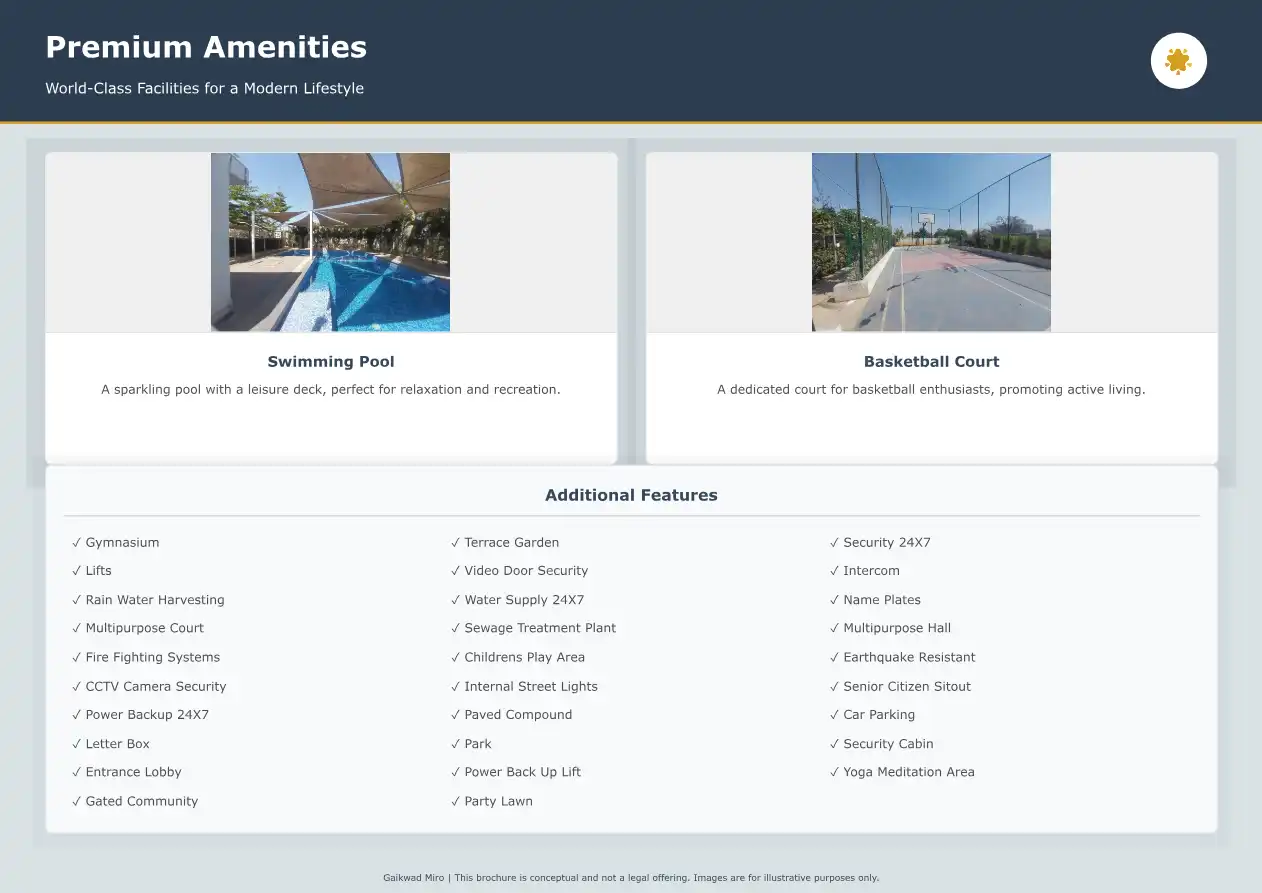
Task: Click the Earthquake Resistant feature
Action: [x=909, y=657]
